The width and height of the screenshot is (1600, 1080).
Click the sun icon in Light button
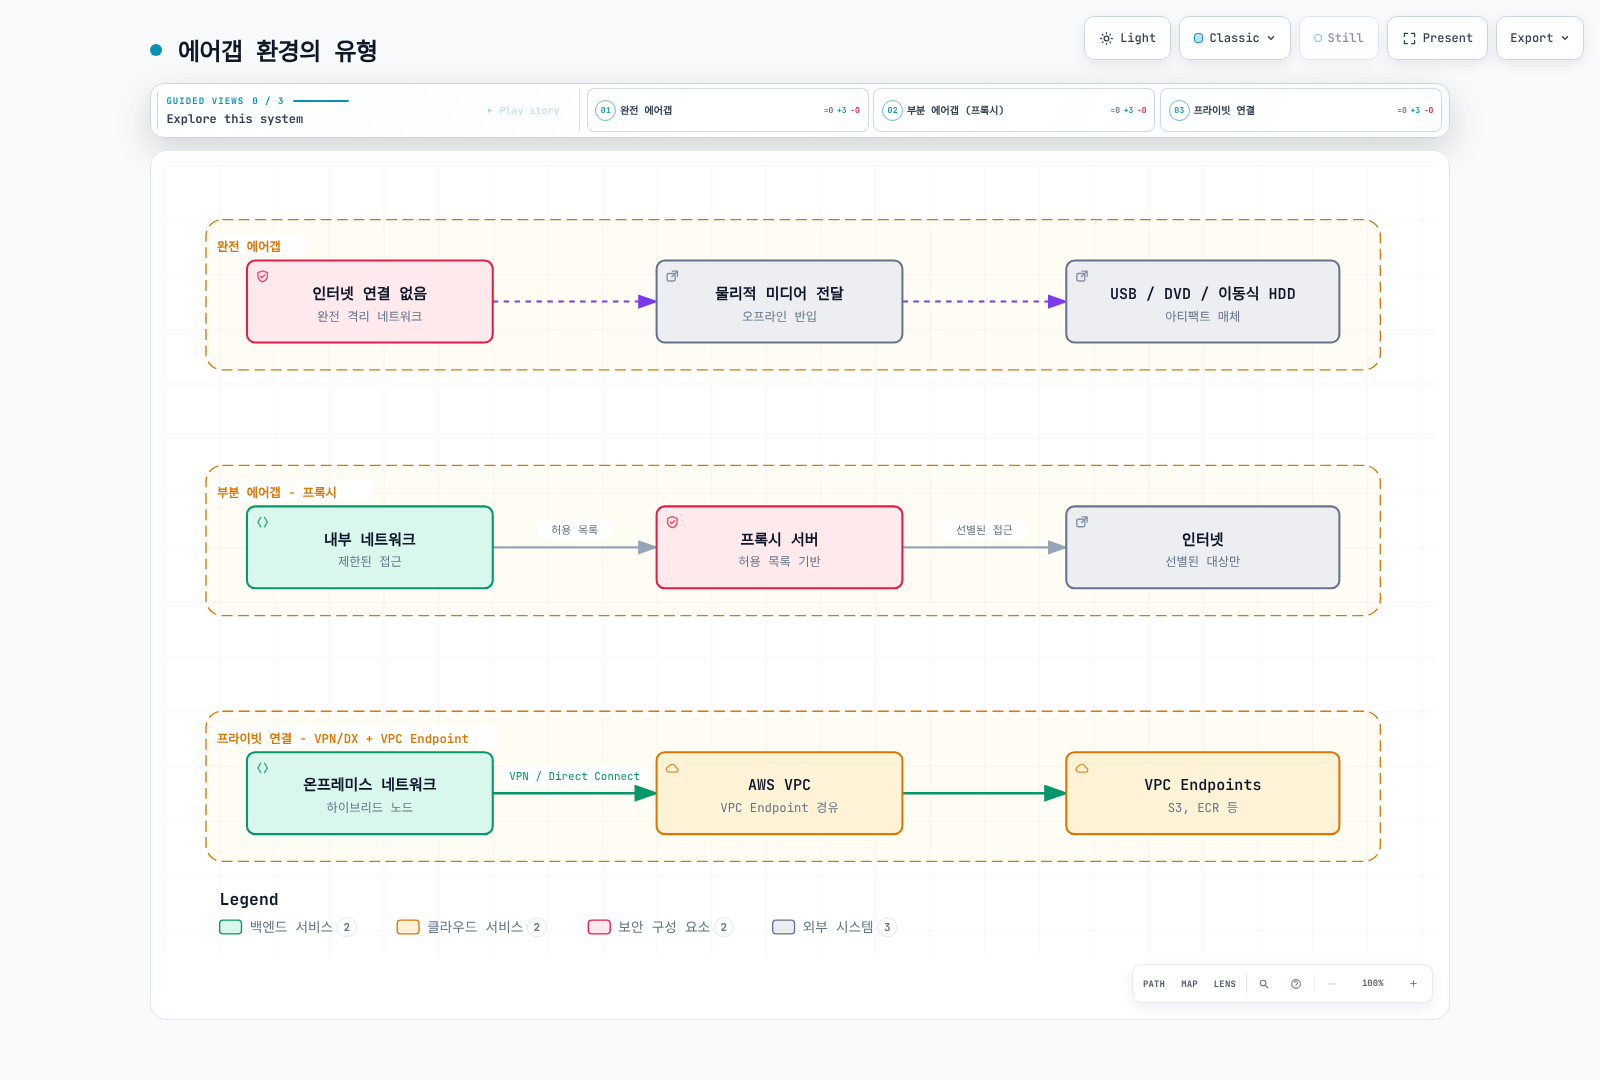(1106, 38)
